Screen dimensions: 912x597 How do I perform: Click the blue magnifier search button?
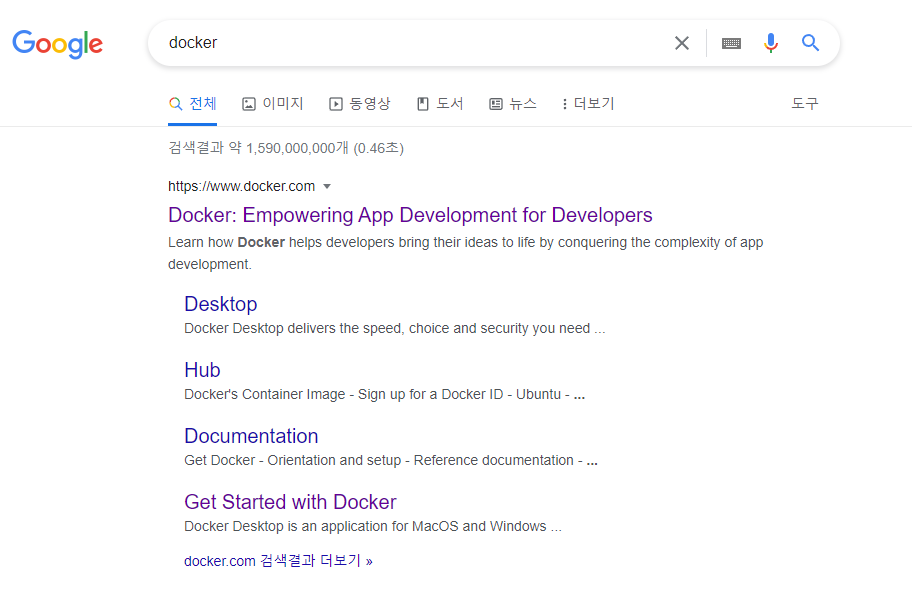pos(810,42)
